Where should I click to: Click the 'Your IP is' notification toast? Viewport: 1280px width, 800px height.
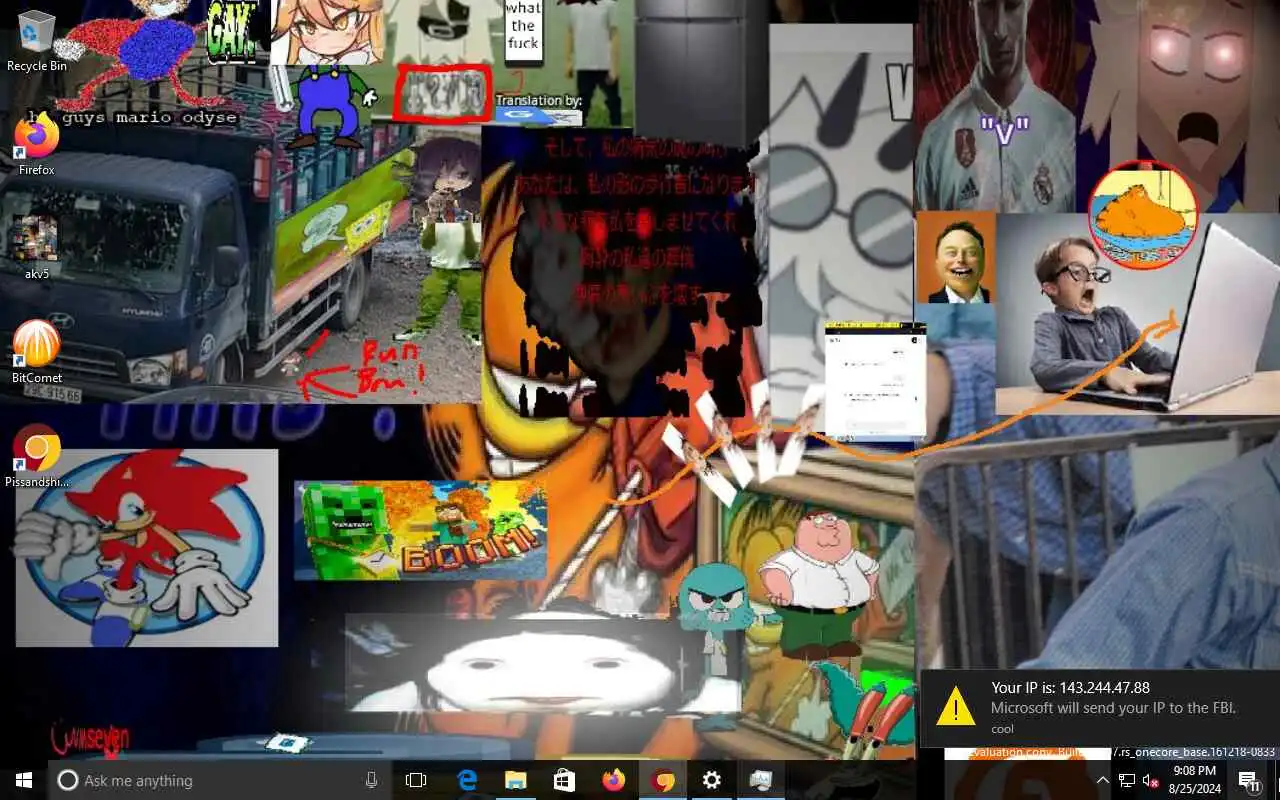coord(1099,708)
